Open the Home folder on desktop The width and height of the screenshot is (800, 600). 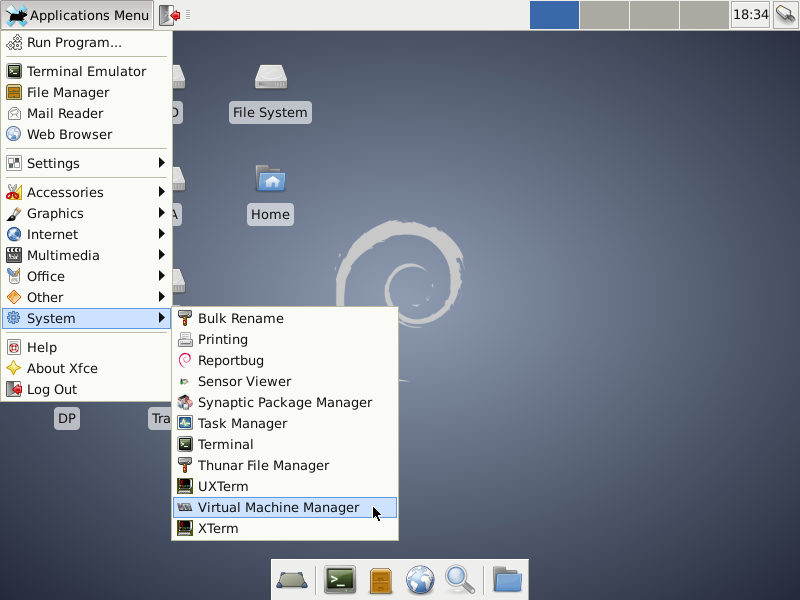(x=270, y=180)
